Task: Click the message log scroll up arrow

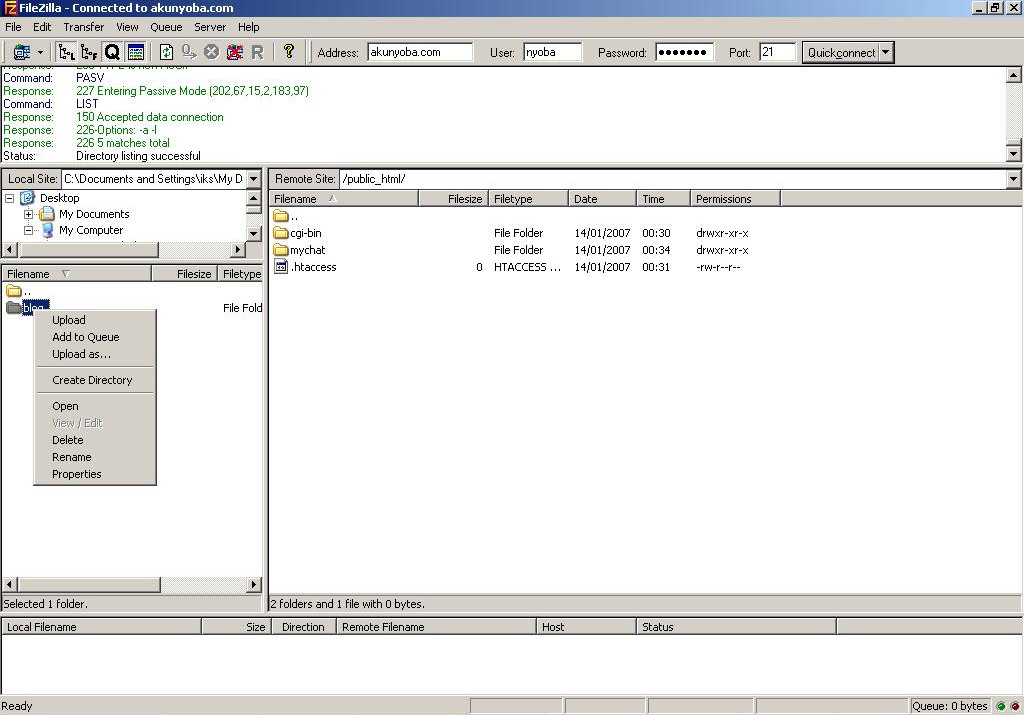Action: click(x=1014, y=75)
